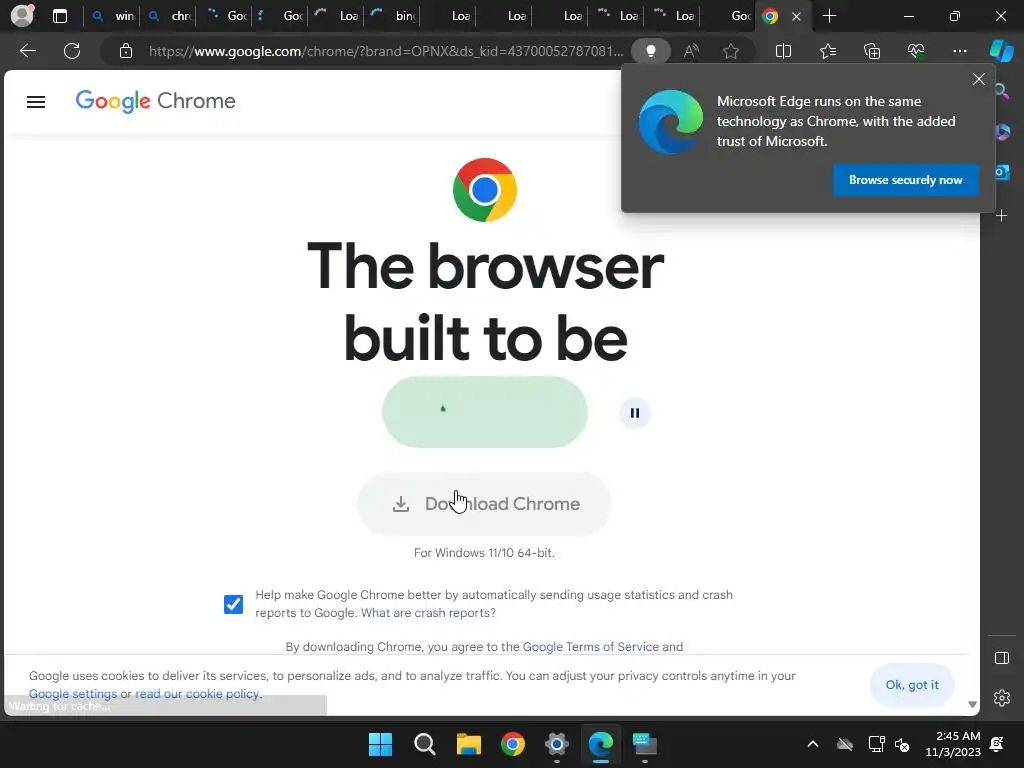Open Read aloud icon in address bar

click(x=691, y=51)
